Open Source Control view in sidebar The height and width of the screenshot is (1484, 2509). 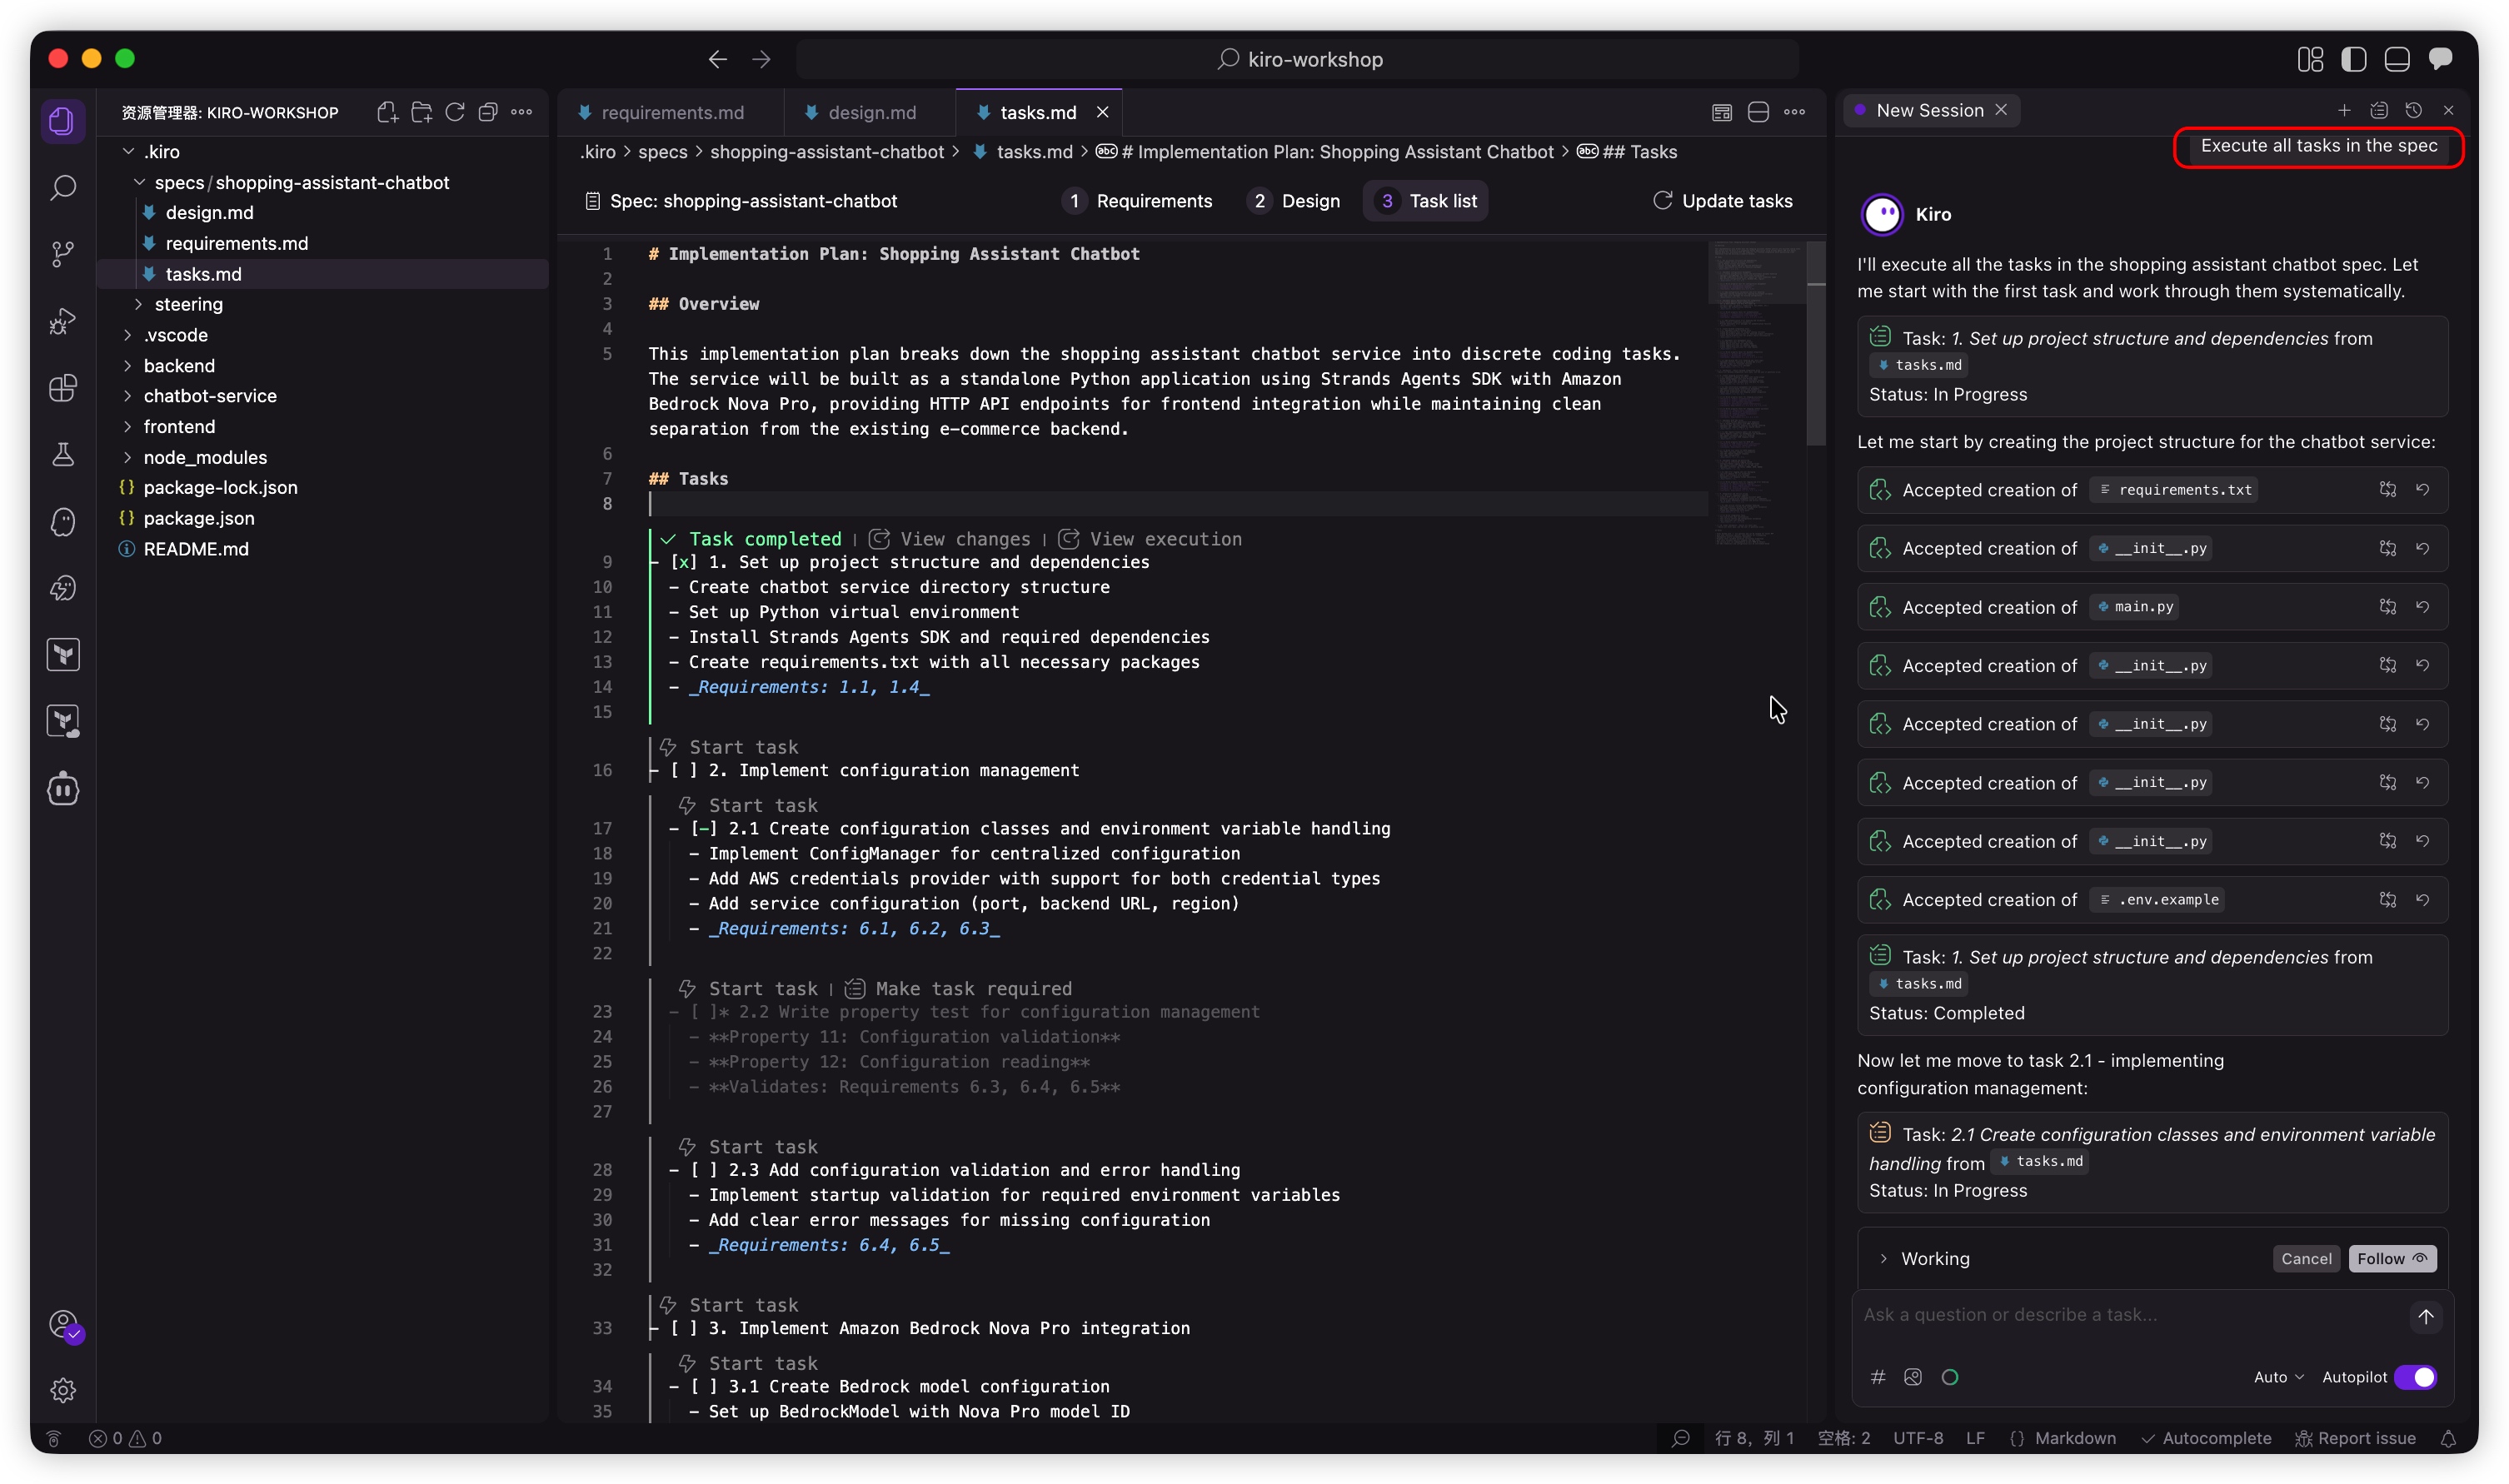click(x=63, y=254)
